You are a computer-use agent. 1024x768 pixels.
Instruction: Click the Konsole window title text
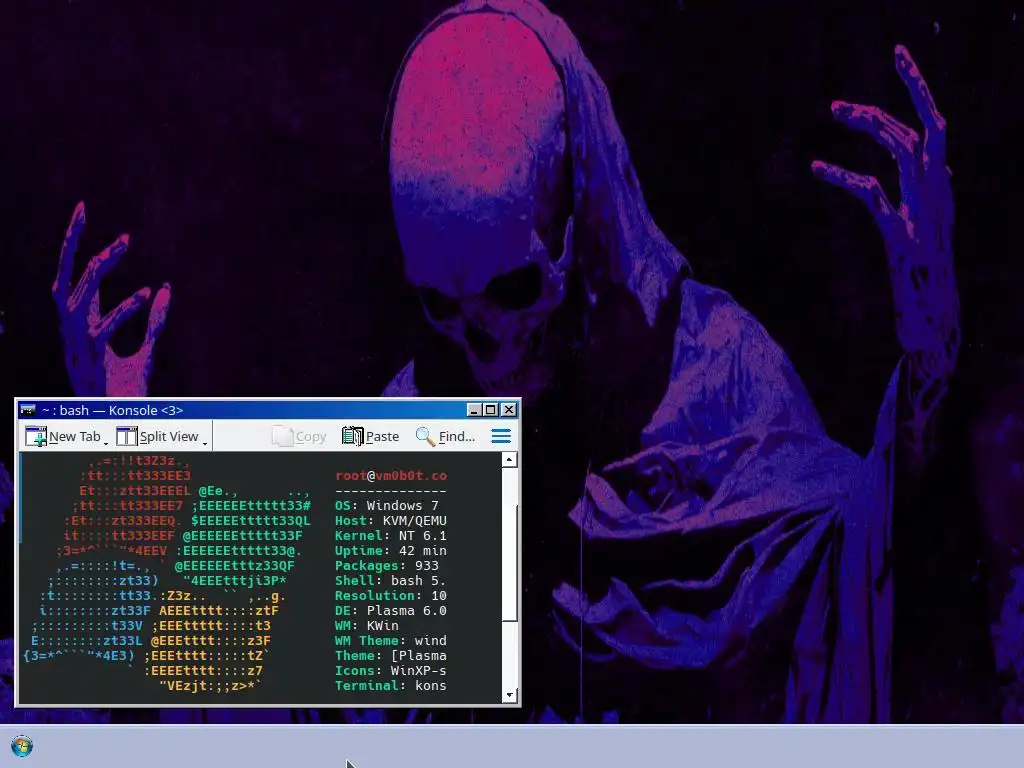point(112,410)
